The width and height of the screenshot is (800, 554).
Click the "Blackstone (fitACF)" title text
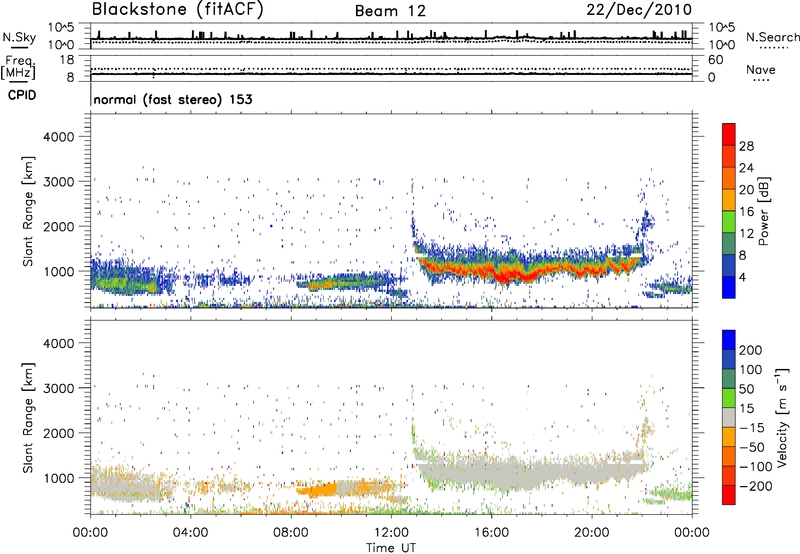click(178, 10)
